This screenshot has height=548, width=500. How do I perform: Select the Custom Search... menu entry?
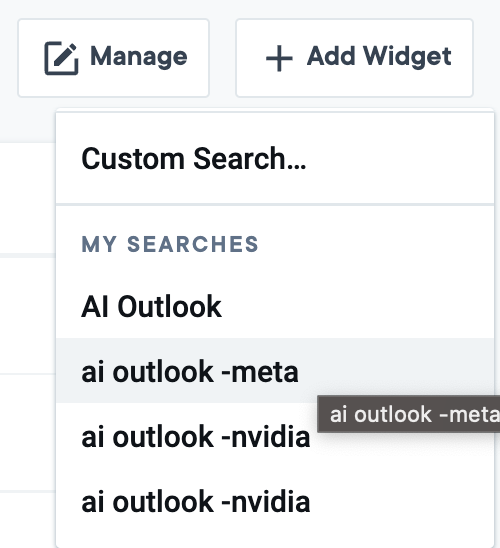pyautogui.click(x=275, y=159)
